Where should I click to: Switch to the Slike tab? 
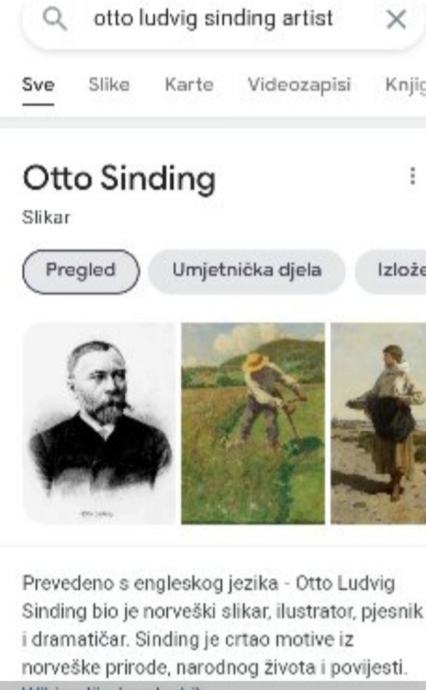pos(109,84)
